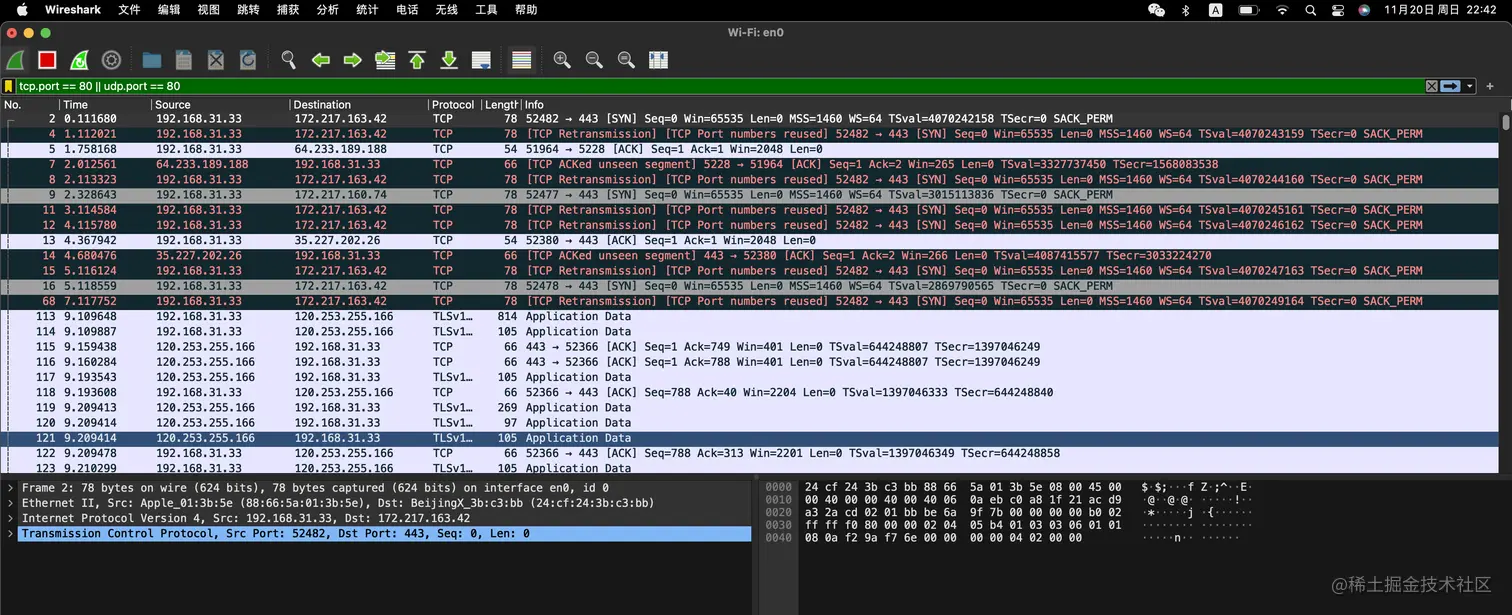The image size is (1512, 615).
Task: Sort packets by the Info column header
Action: point(1010,104)
